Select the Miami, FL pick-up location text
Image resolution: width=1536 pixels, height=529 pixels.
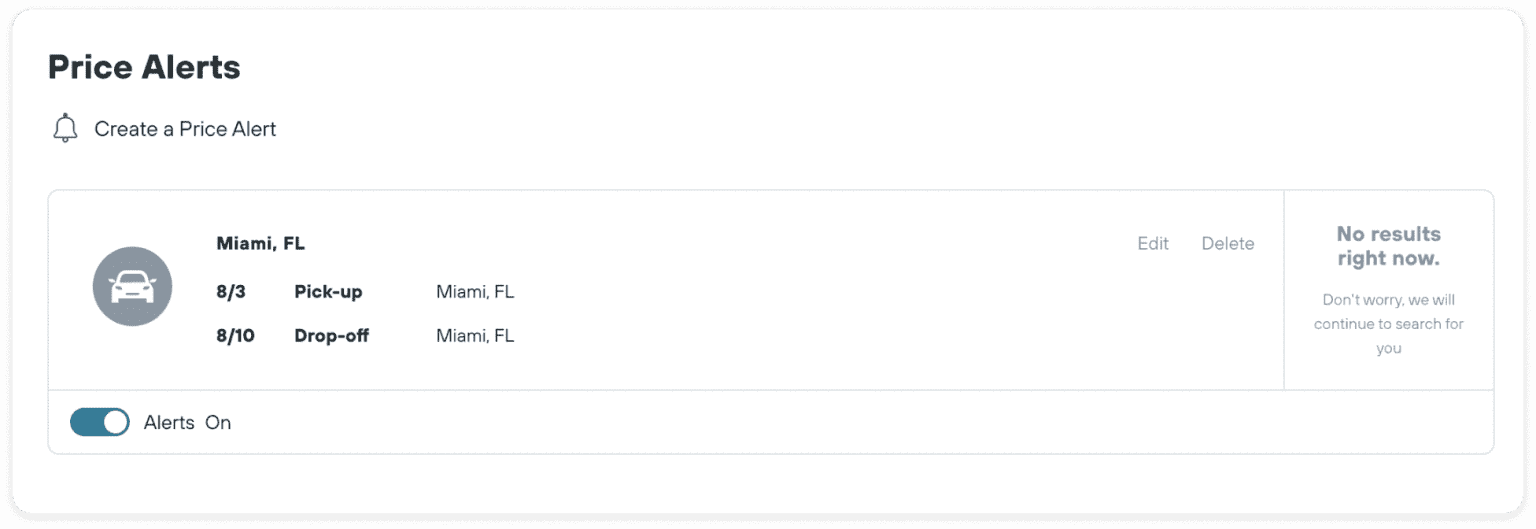click(x=475, y=292)
